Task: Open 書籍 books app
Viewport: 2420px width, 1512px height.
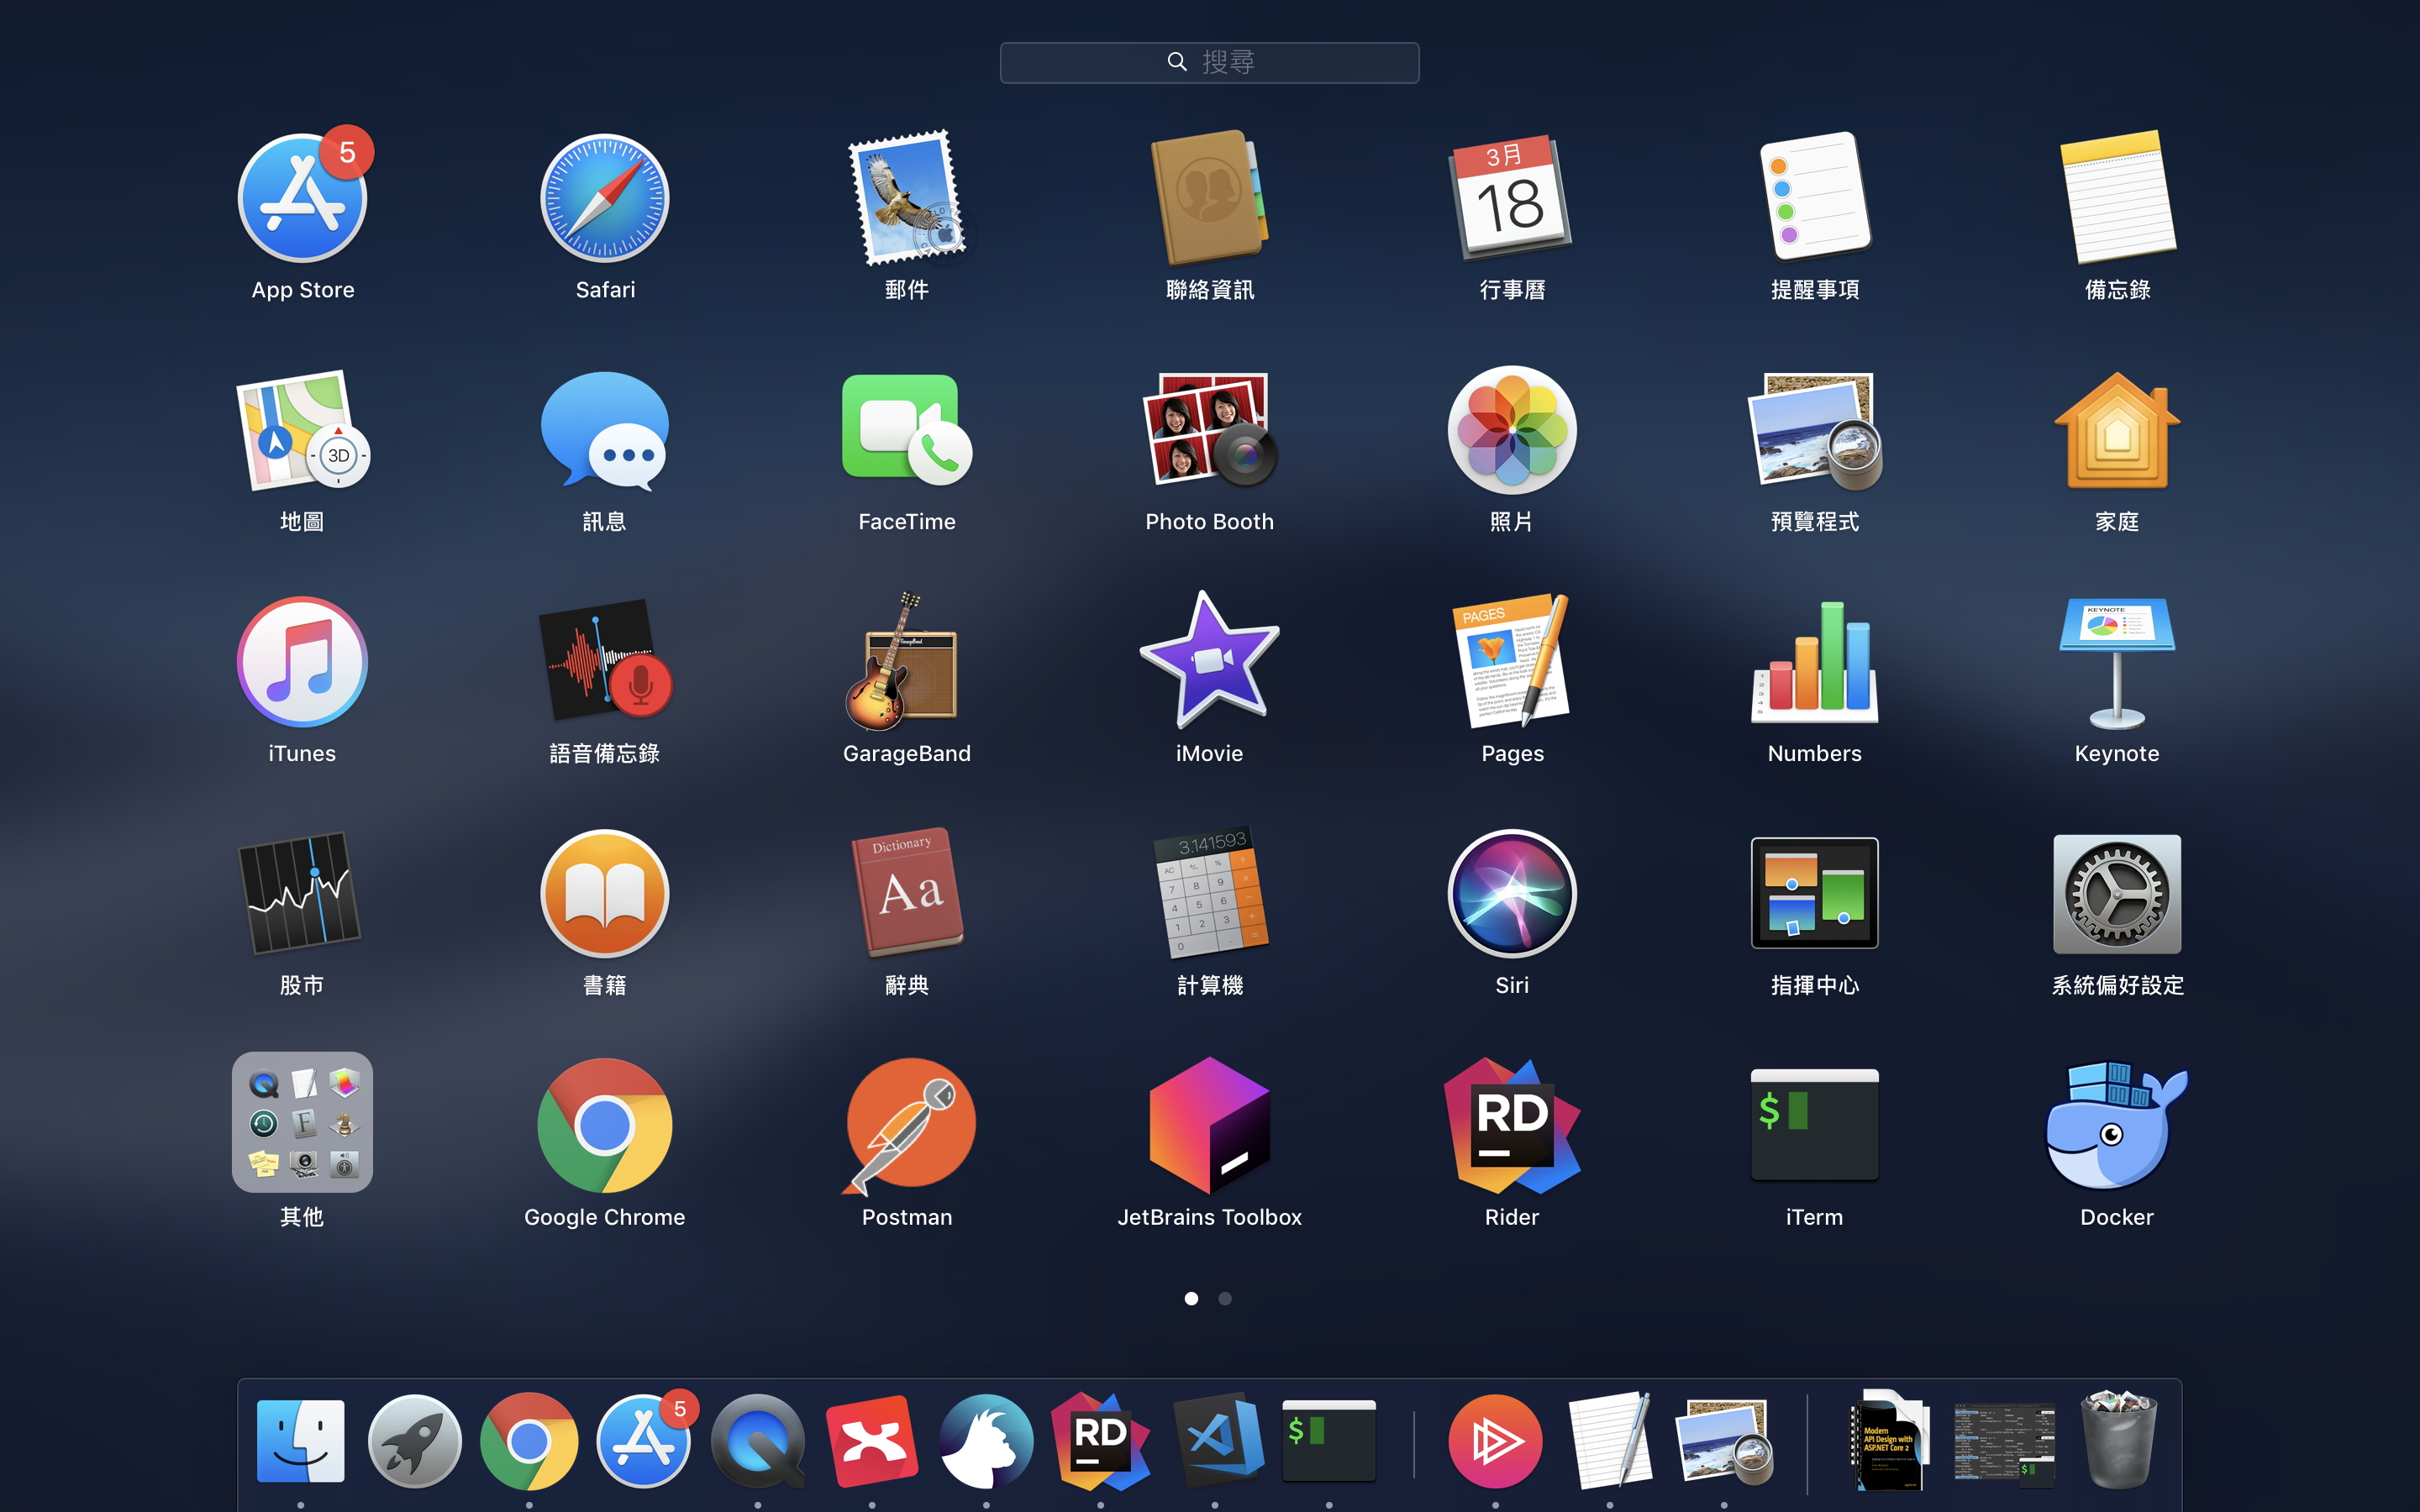Action: (x=605, y=894)
